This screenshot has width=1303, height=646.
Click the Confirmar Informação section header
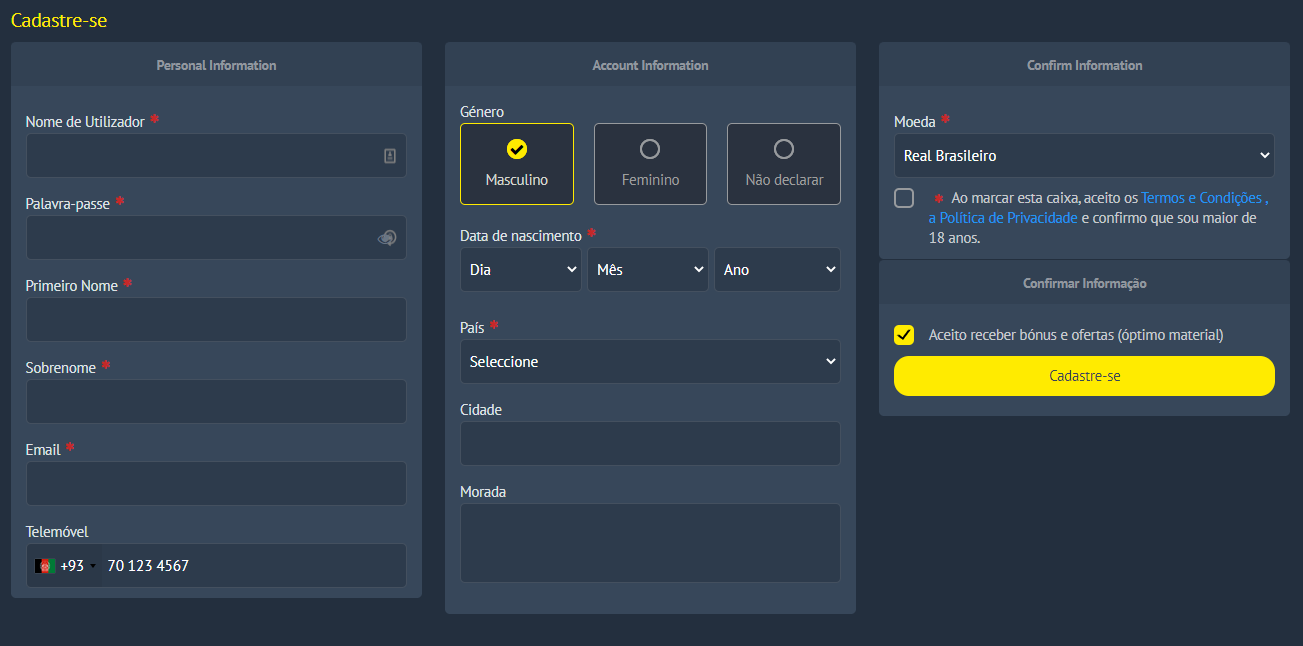(x=1084, y=283)
